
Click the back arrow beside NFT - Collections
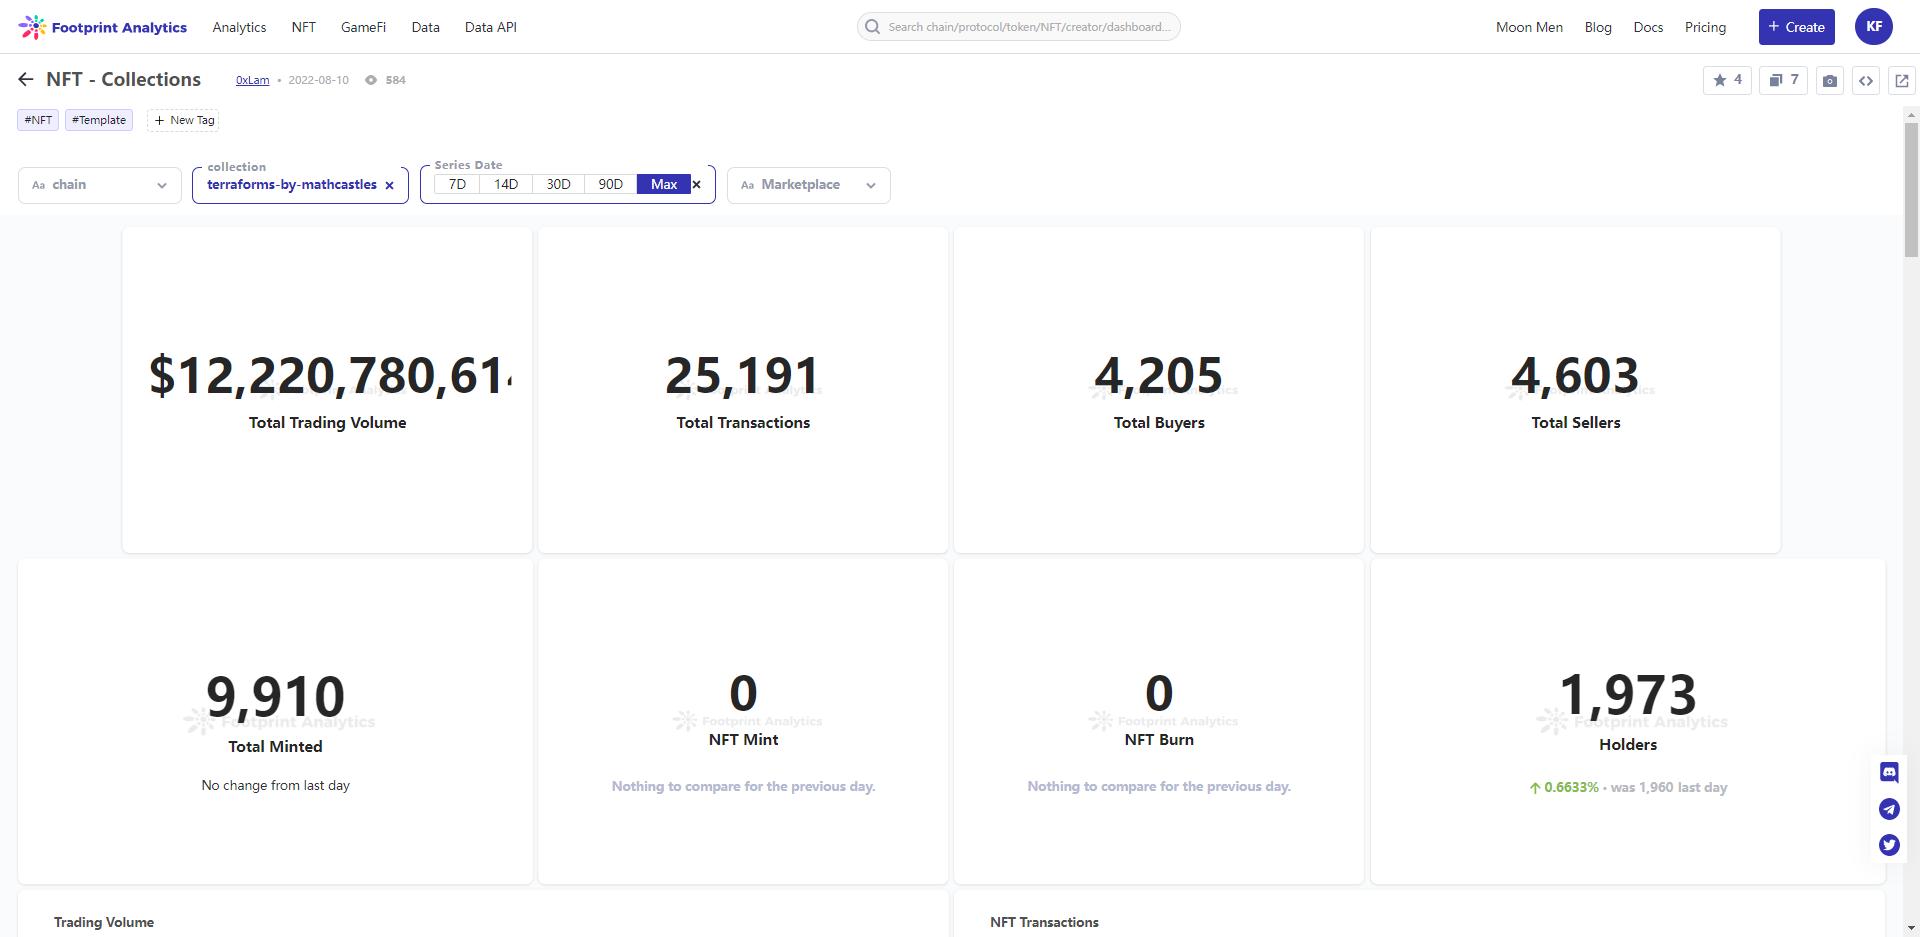click(x=26, y=80)
